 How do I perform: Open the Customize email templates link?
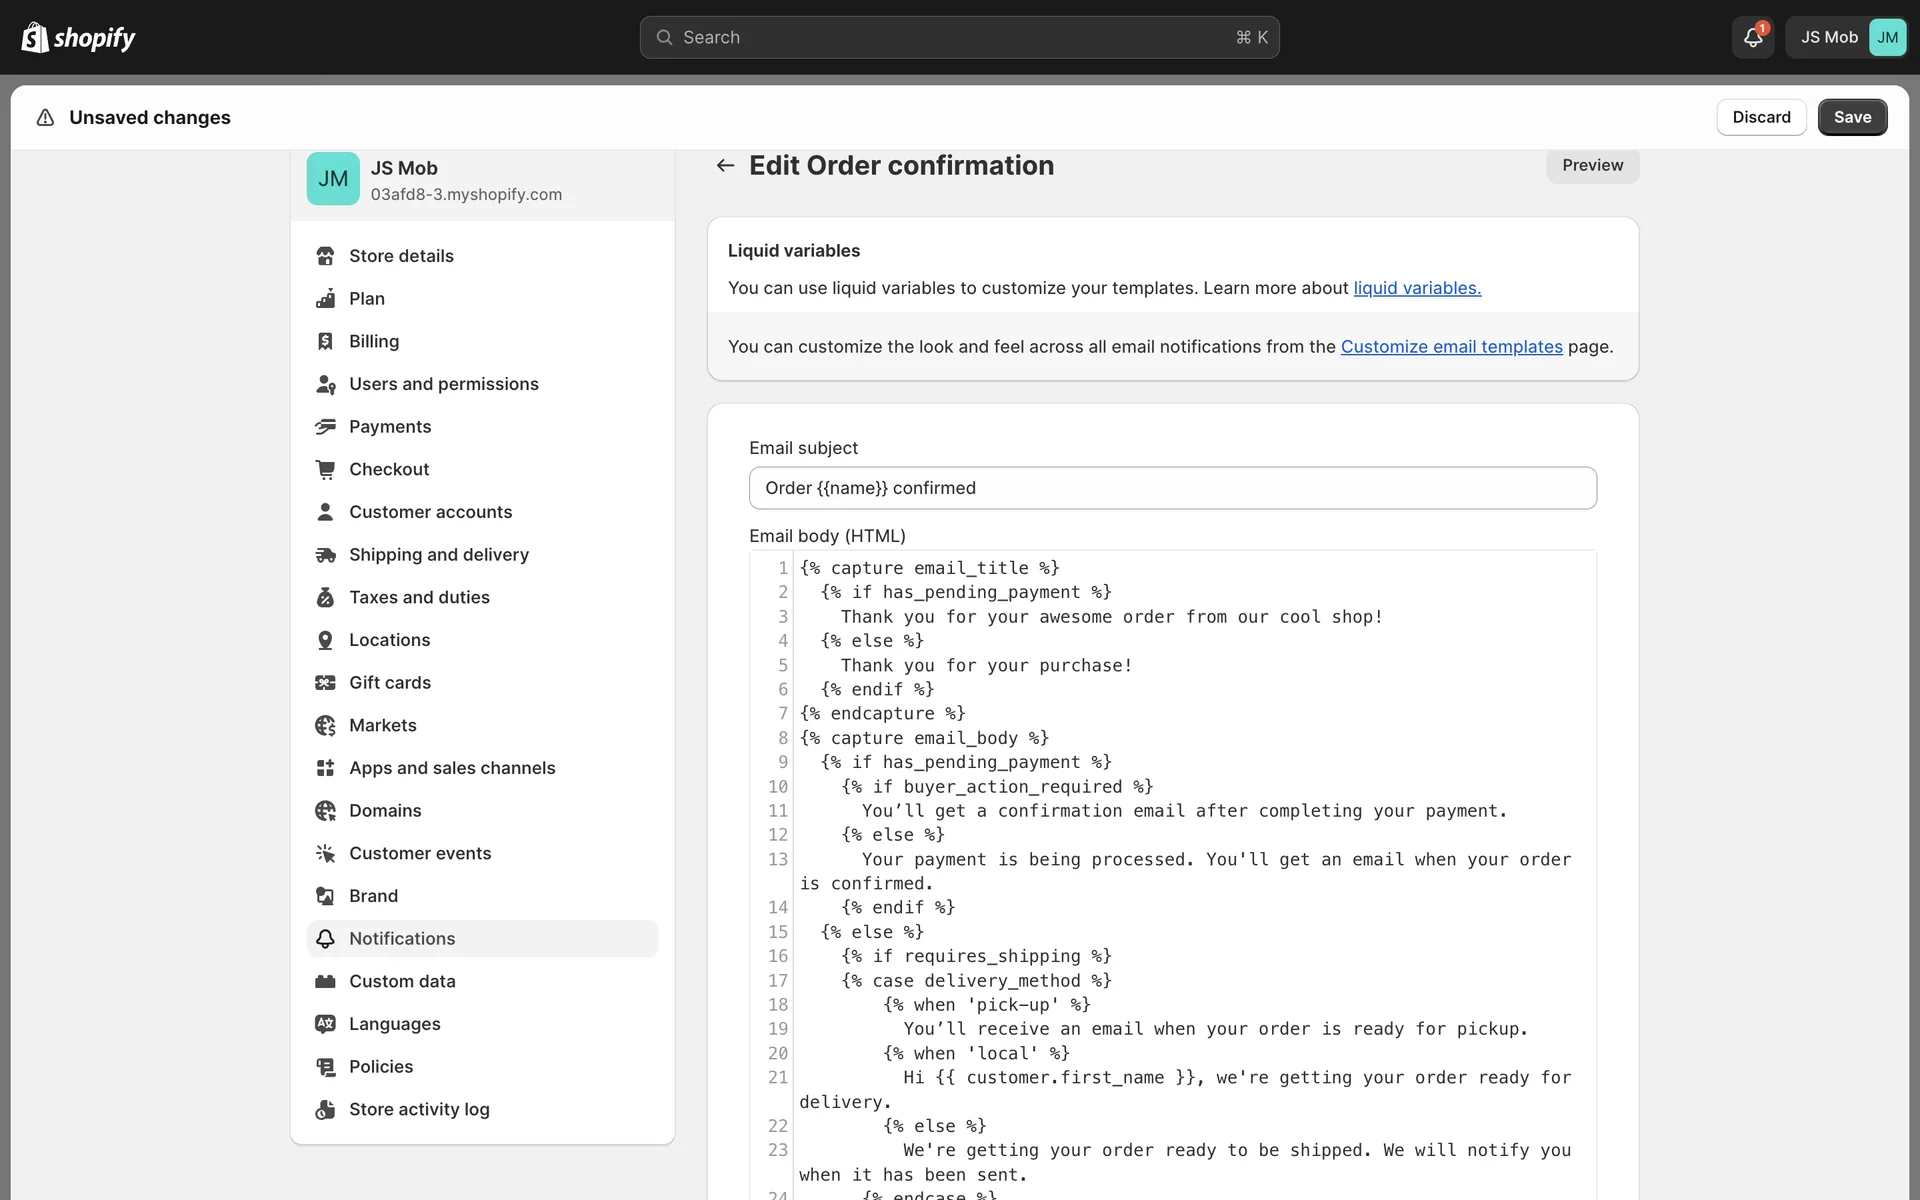(1451, 347)
